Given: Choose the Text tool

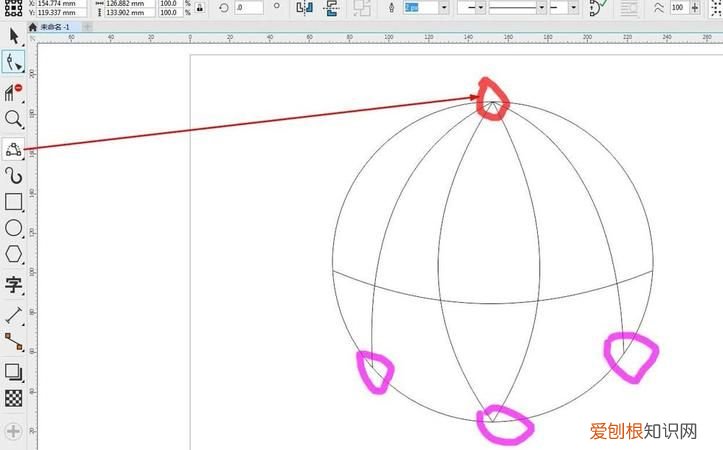Looking at the screenshot, I should click(x=13, y=284).
